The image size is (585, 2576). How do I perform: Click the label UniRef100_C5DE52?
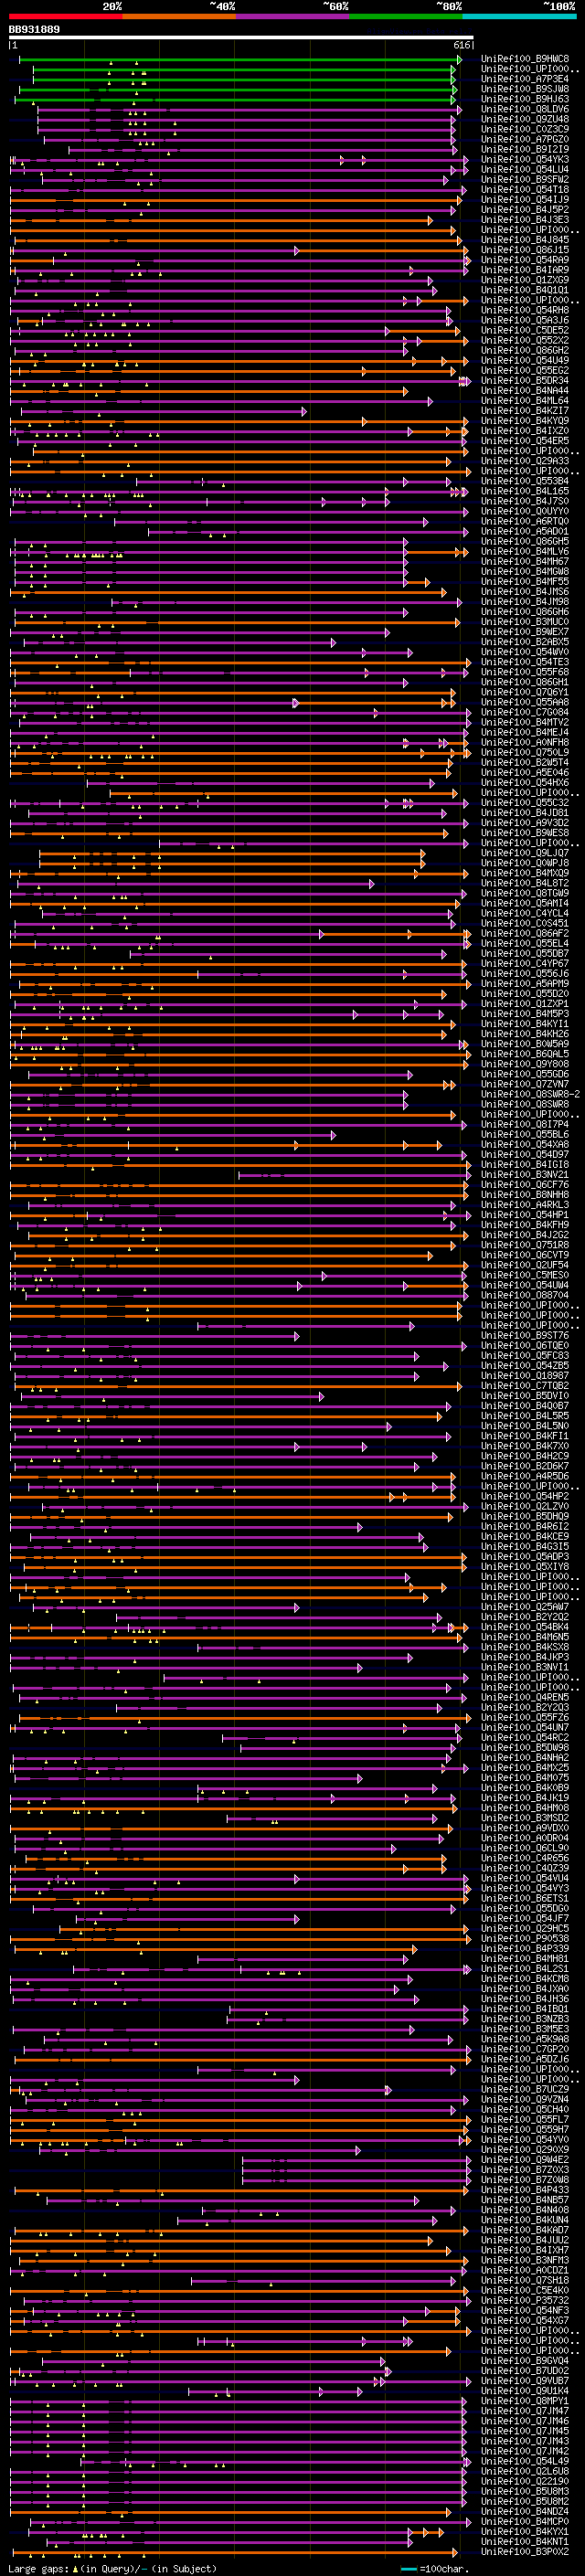coord(525,330)
